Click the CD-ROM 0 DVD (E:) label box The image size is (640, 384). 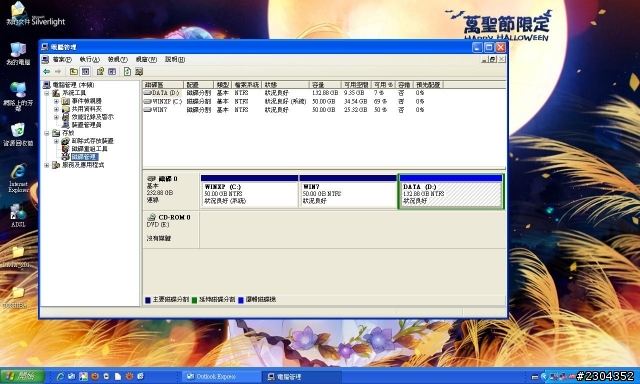click(171, 230)
